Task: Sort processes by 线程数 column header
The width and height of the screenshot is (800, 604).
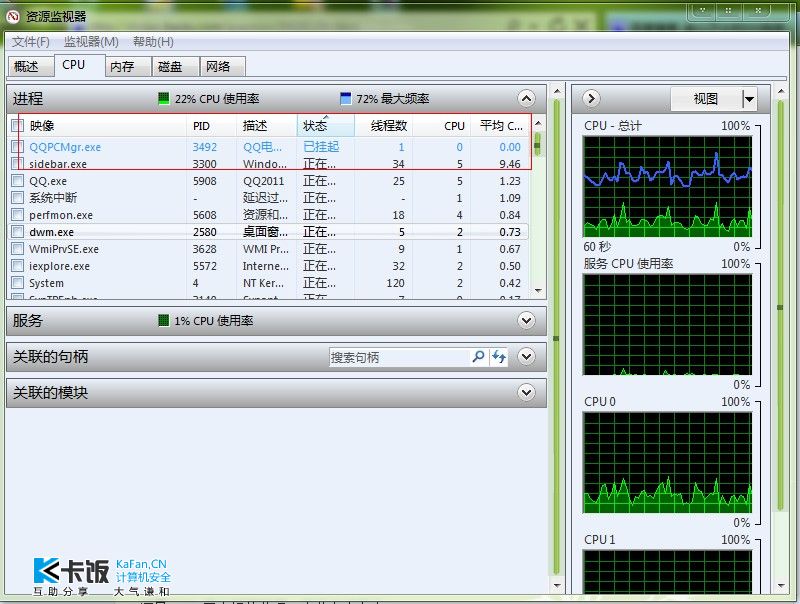Action: (384, 125)
